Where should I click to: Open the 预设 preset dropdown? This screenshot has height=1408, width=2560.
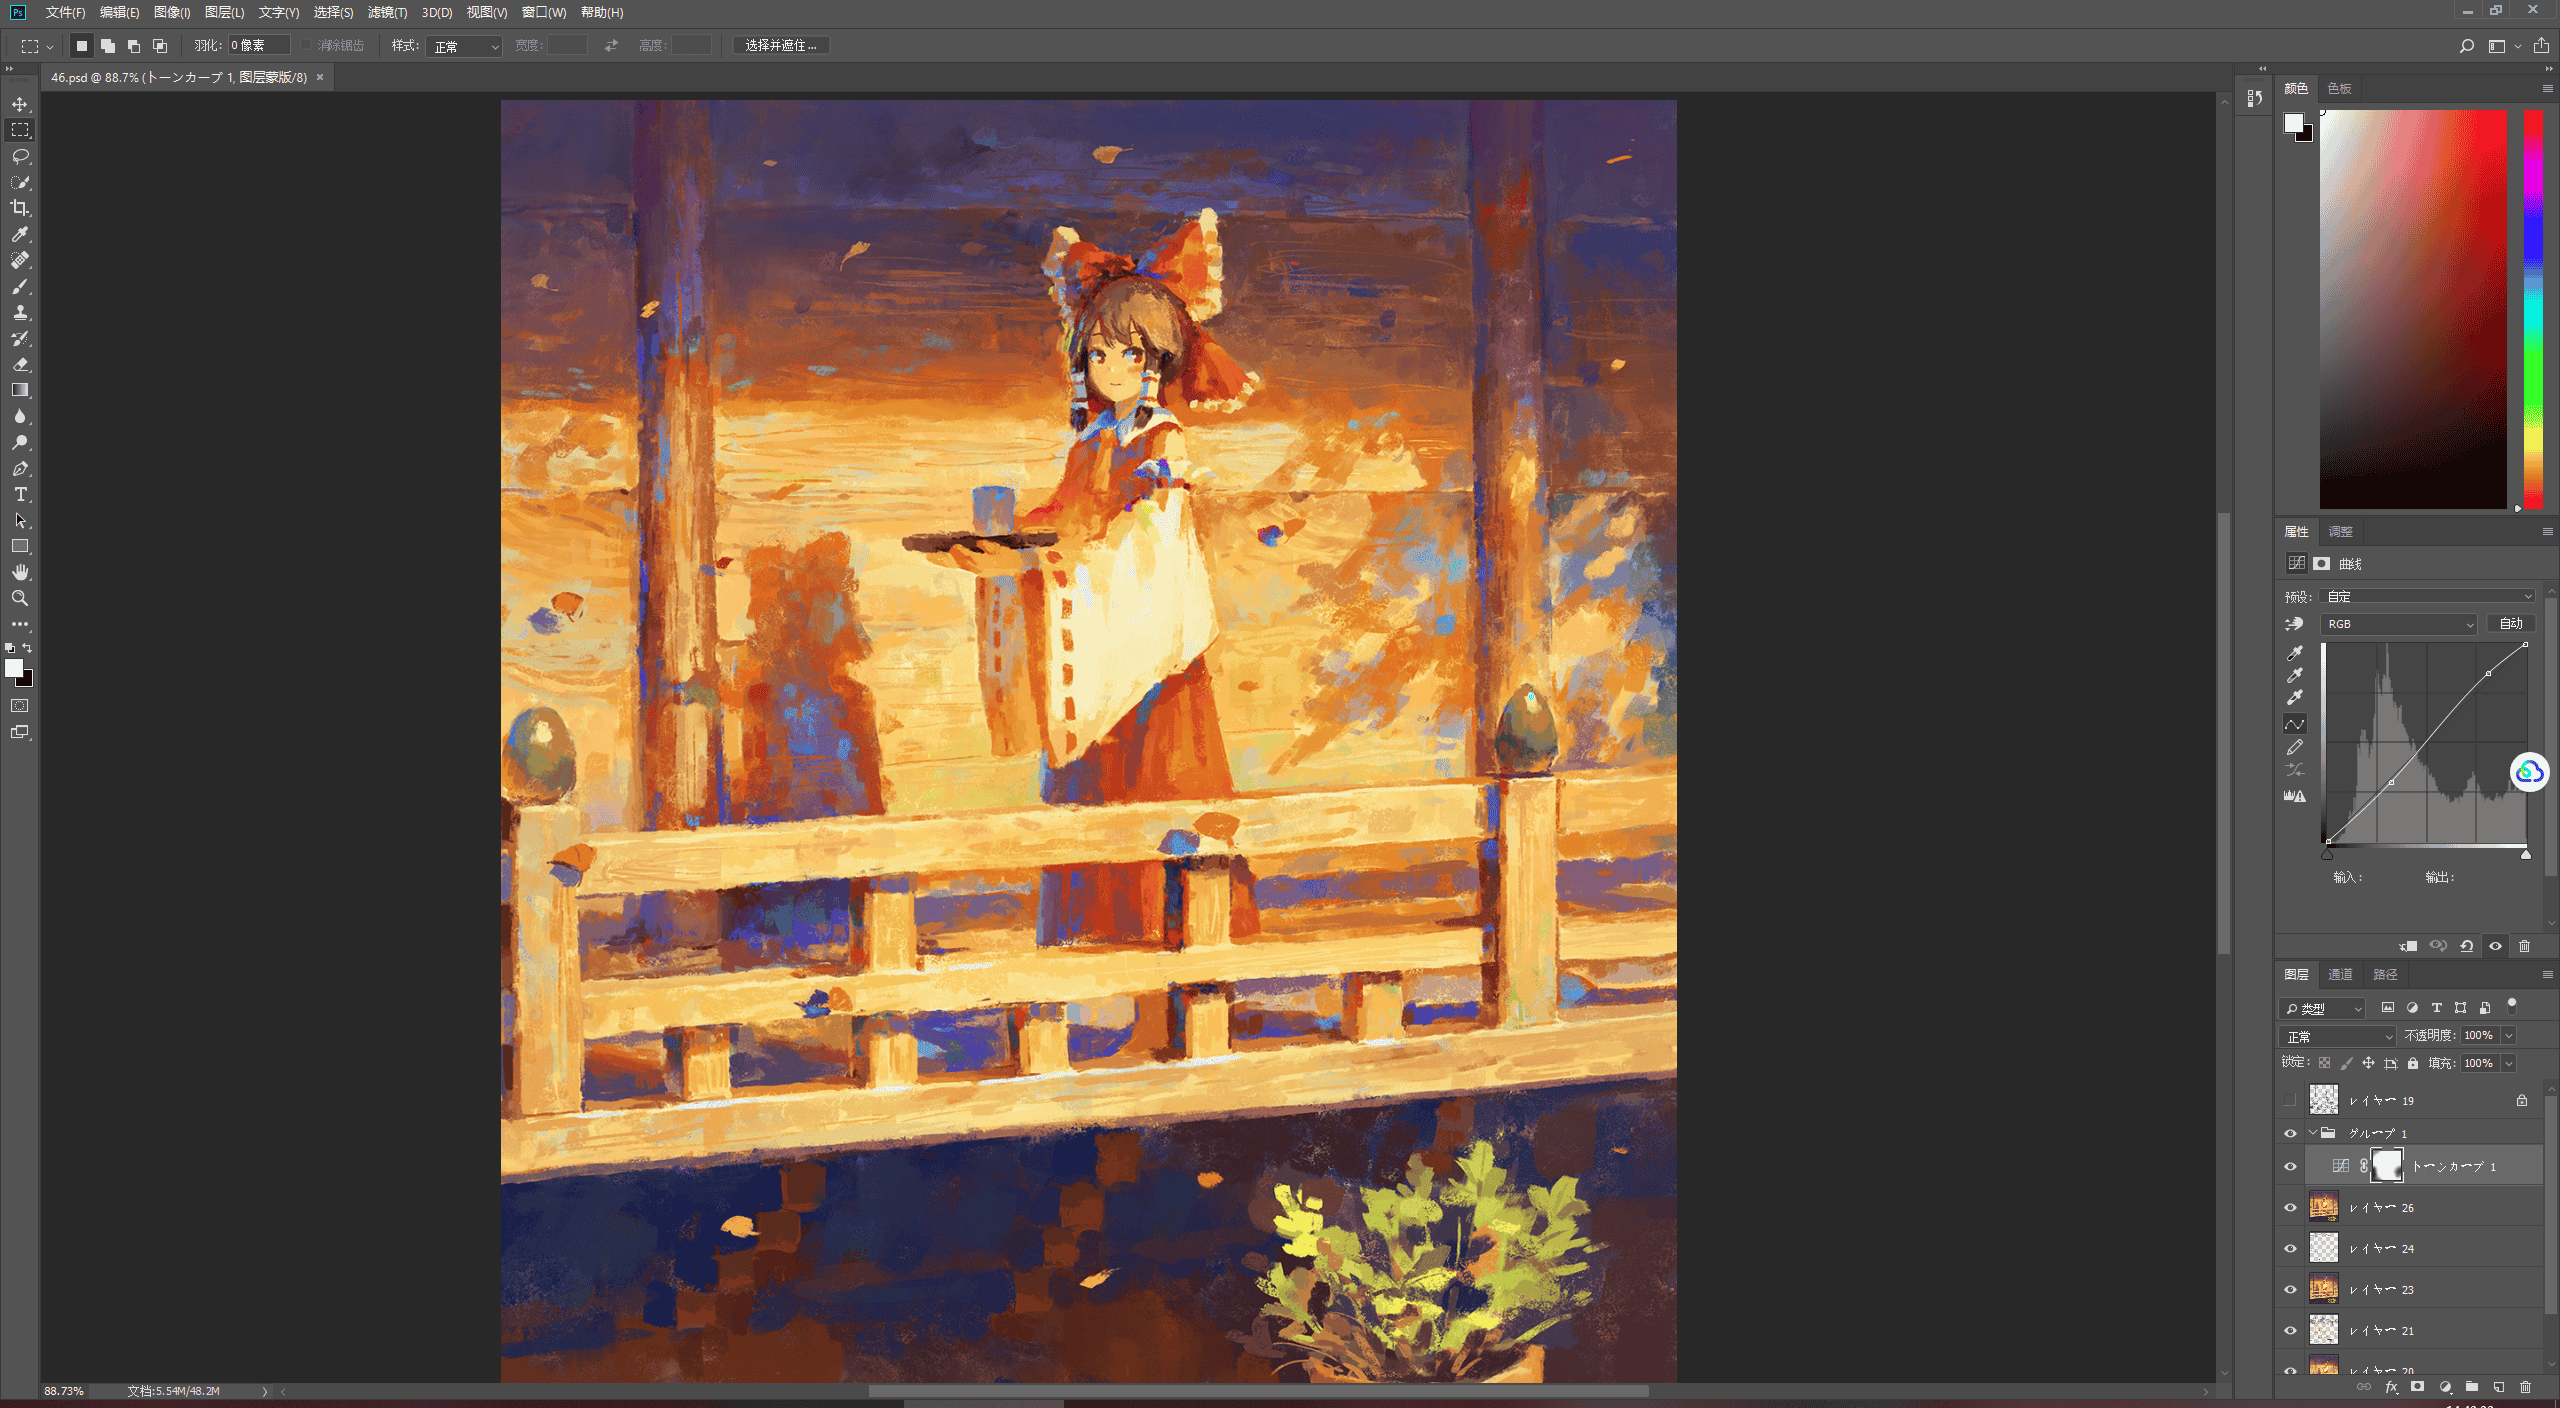tap(2427, 597)
